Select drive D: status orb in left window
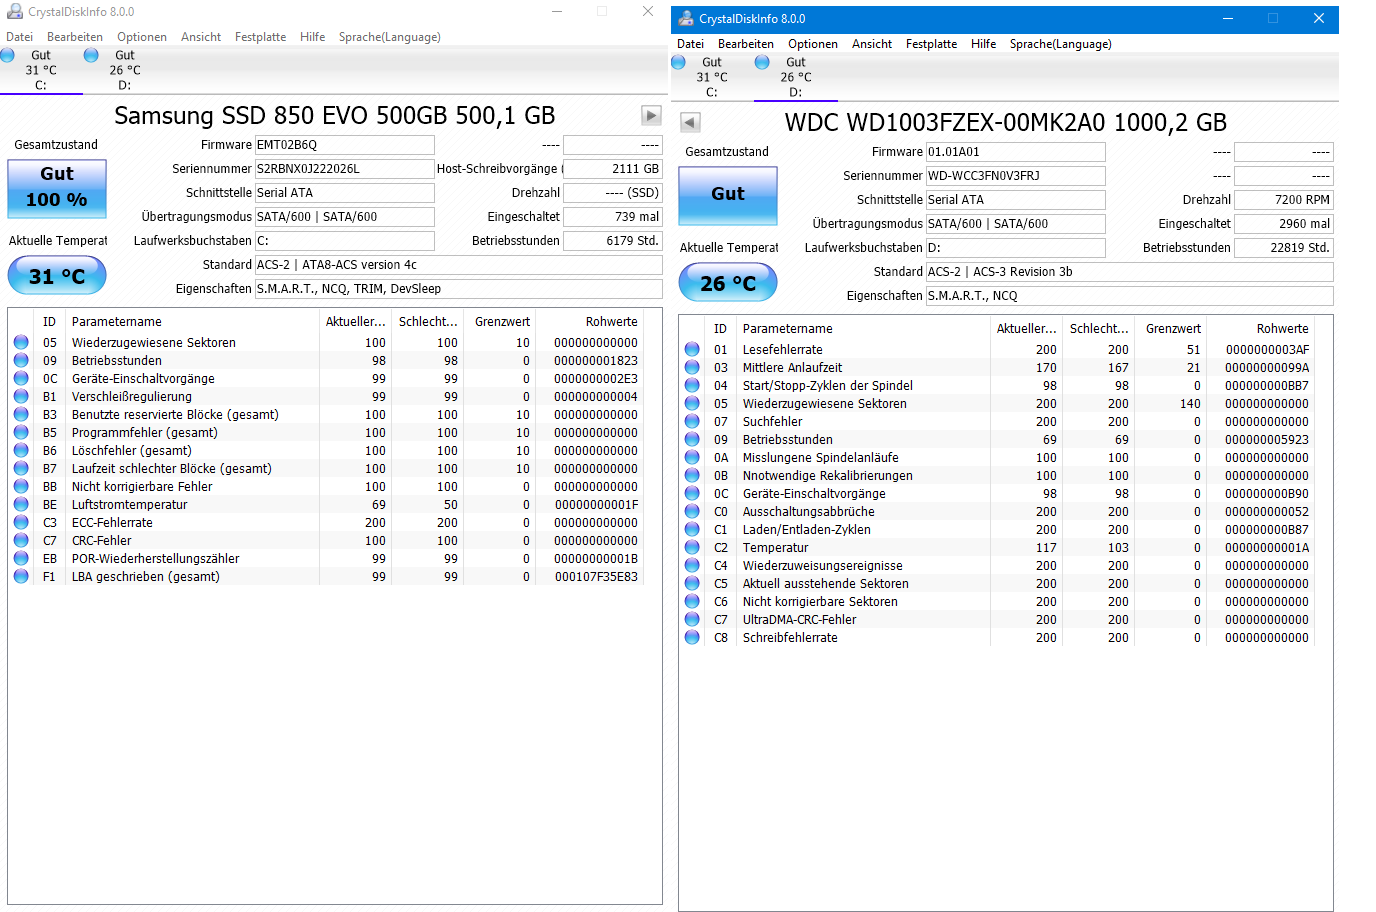Screen dimensions: 1376x912 (92, 55)
